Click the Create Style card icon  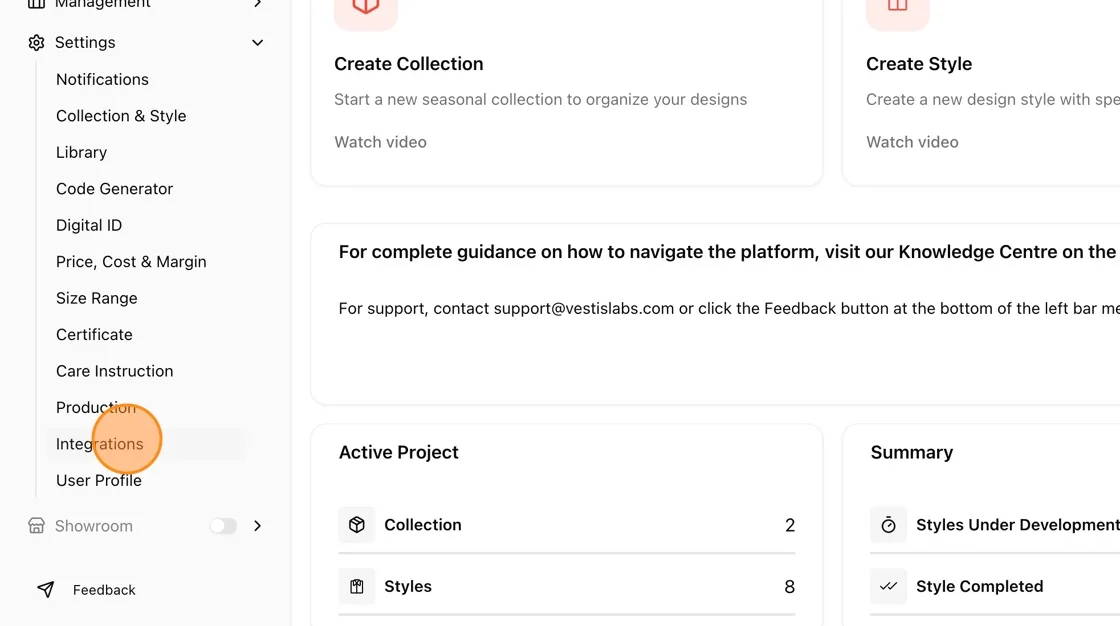pos(898,8)
